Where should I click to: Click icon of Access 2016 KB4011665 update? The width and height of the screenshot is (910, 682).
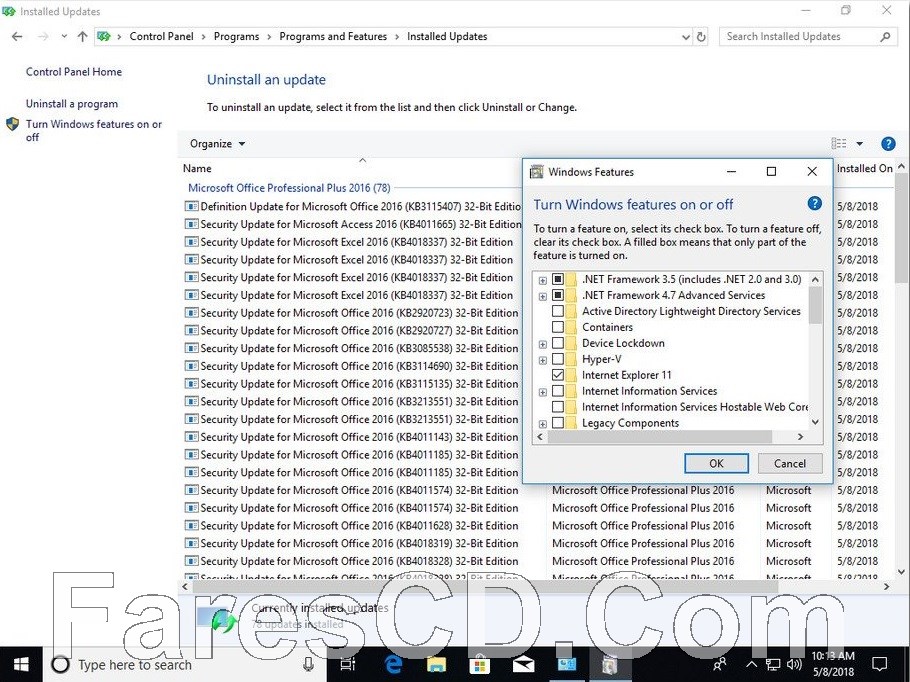[x=191, y=224]
